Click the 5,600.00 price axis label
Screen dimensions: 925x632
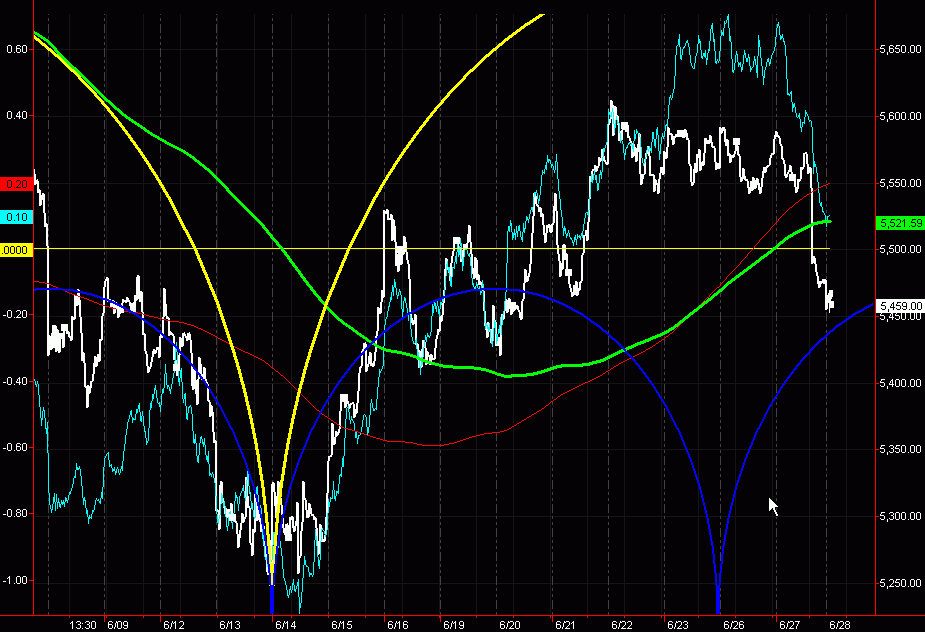[900, 116]
